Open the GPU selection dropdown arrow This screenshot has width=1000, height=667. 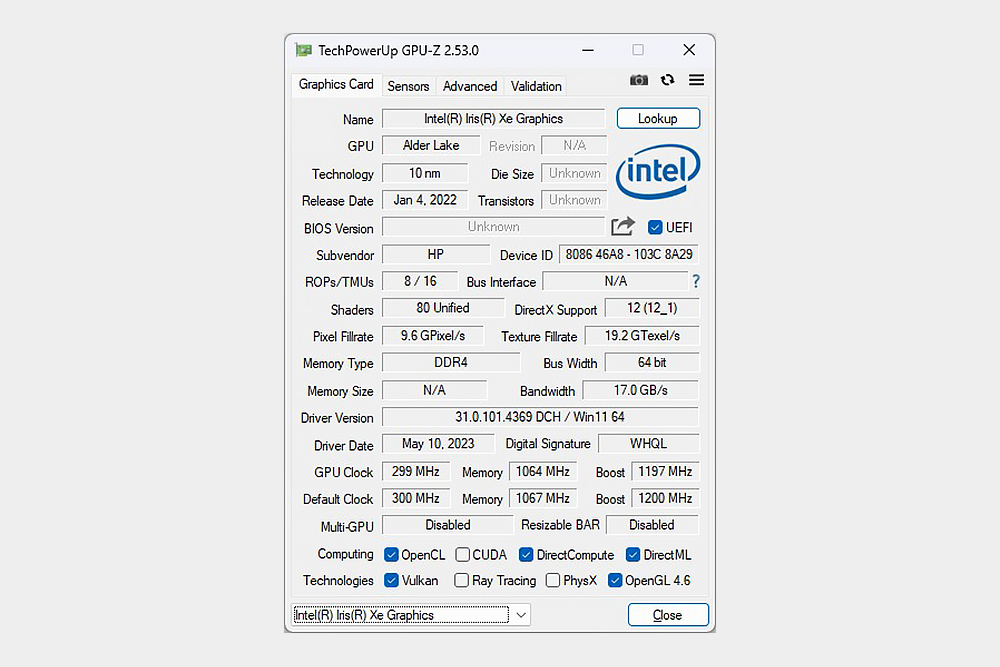521,615
